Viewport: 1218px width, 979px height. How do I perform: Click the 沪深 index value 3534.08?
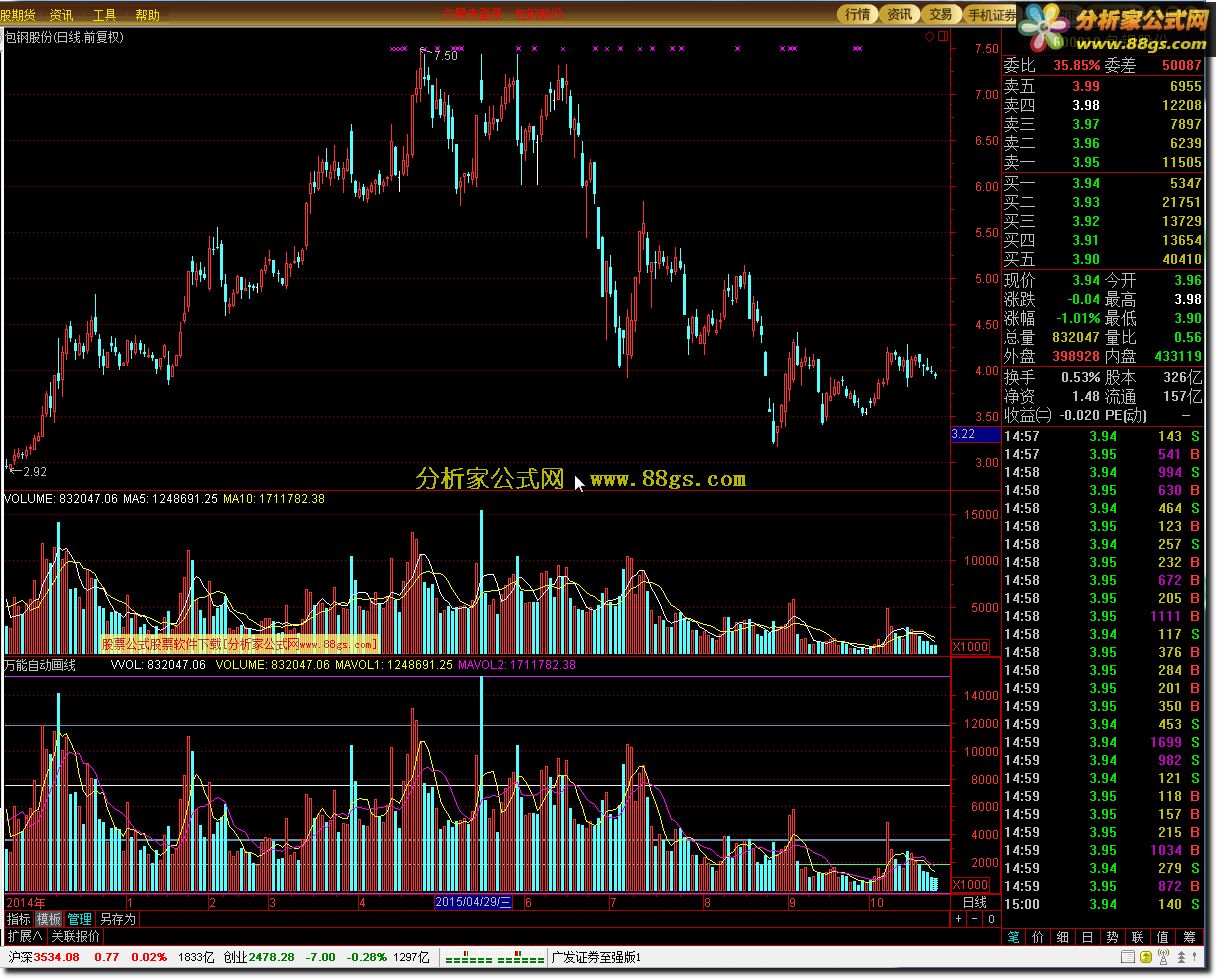(x=58, y=957)
